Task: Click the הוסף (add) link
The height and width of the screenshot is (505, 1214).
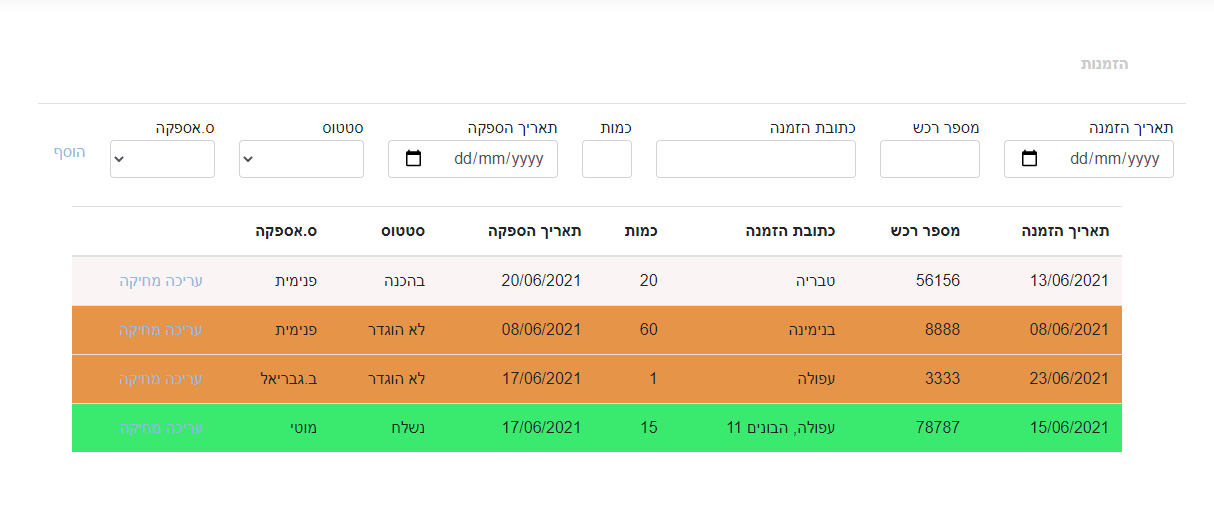Action: coord(70,152)
